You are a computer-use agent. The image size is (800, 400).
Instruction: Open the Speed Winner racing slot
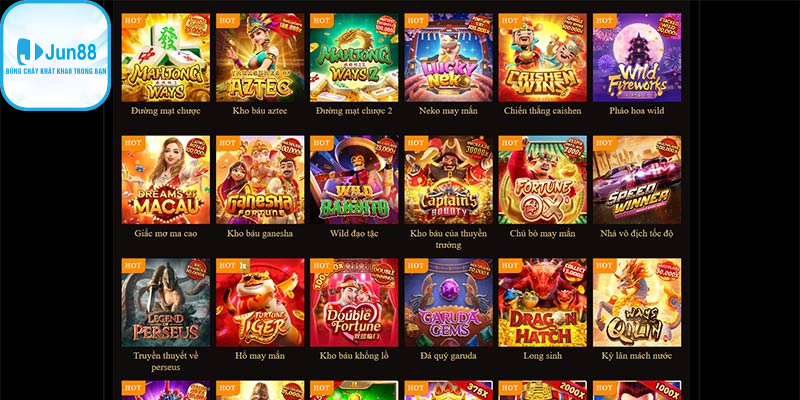[637, 180]
